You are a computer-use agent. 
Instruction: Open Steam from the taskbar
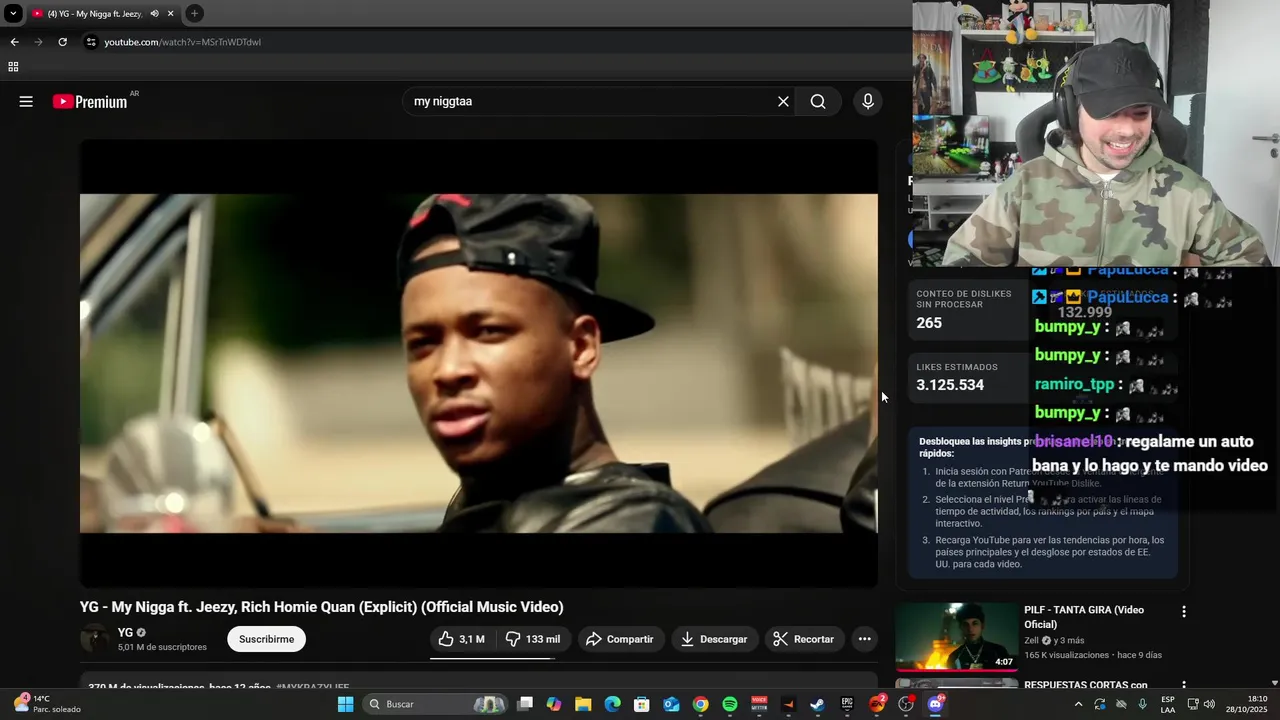click(818, 704)
